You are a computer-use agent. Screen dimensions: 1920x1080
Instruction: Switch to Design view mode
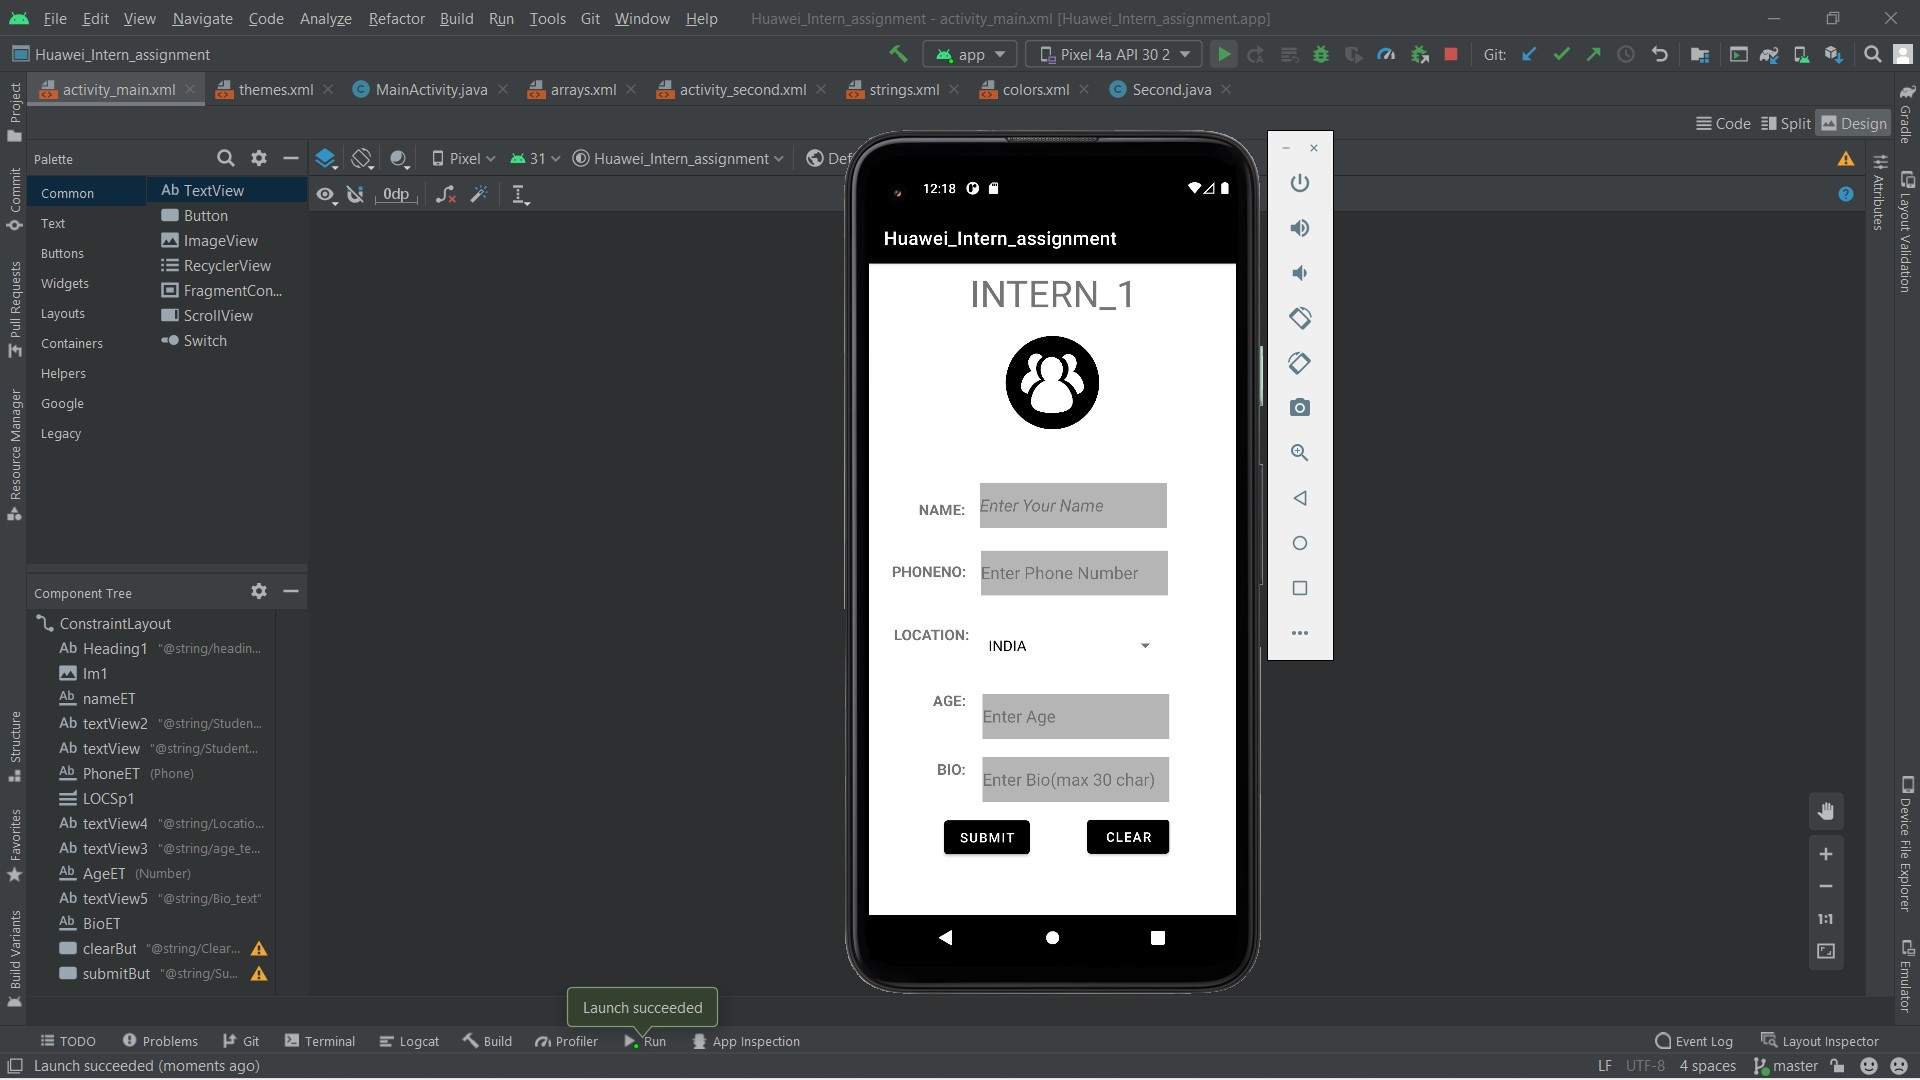(1853, 123)
